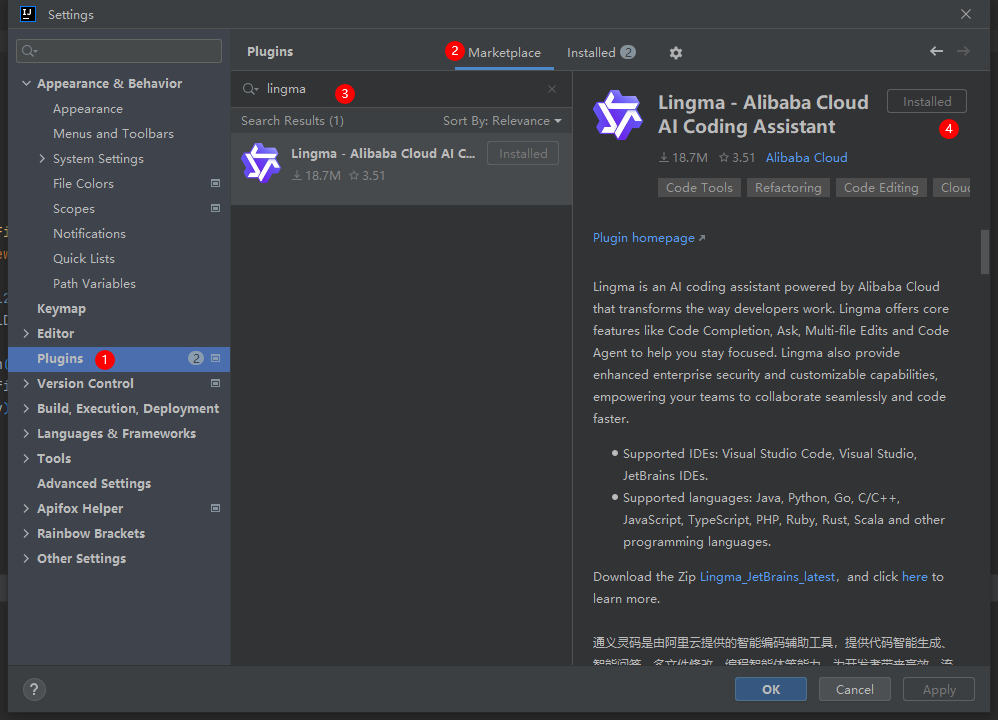Click the Search Results (1) label
The height and width of the screenshot is (720, 998).
coord(292,121)
